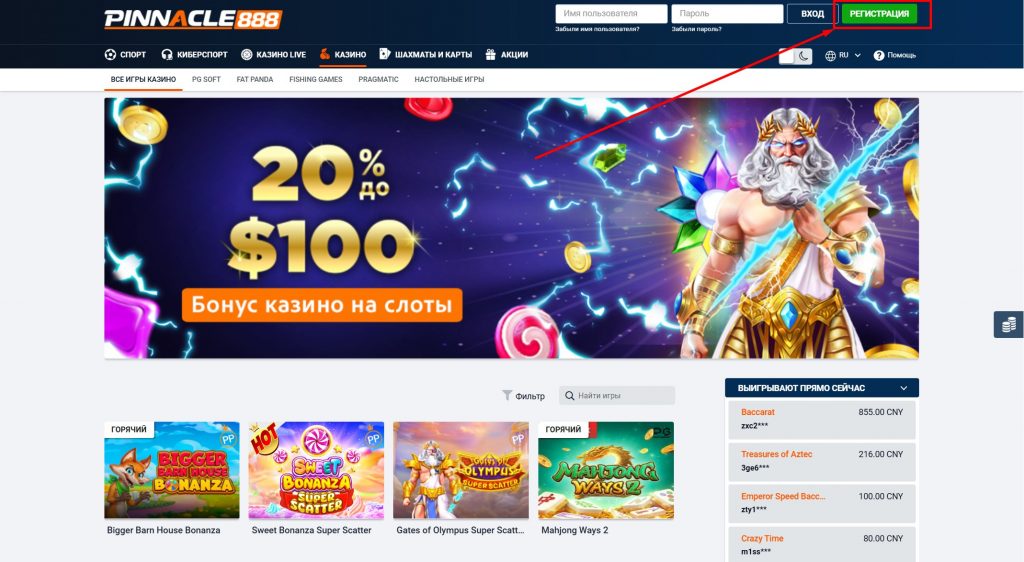Open the floating coins stack widget
The width and height of the screenshot is (1024, 562).
click(1008, 324)
